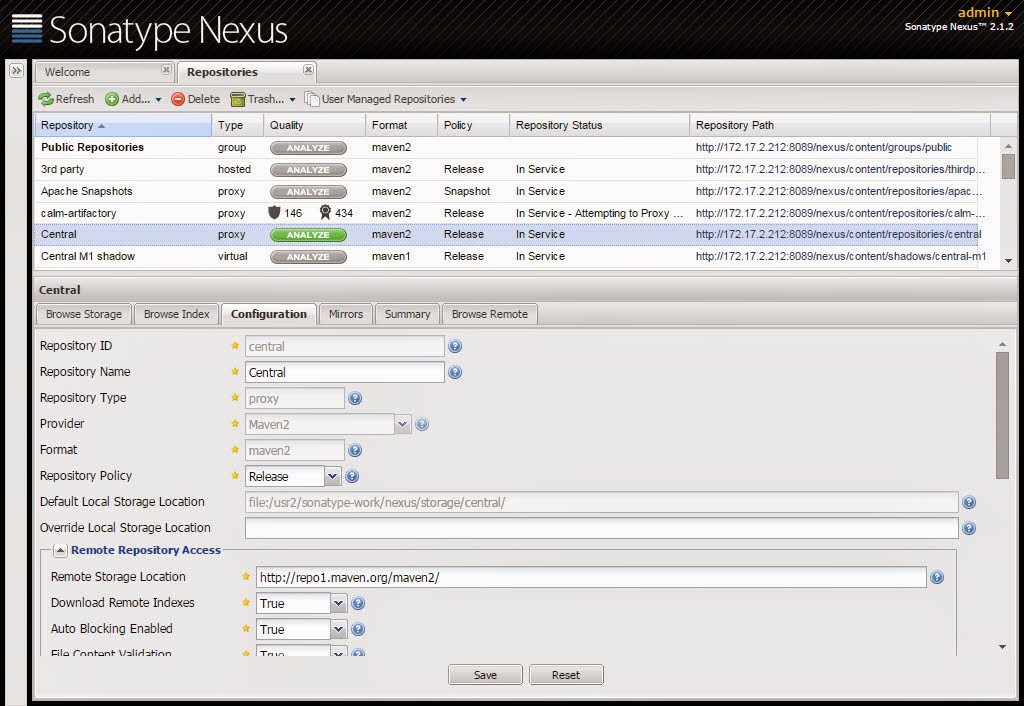Screen dimensions: 1024x706
Task: Select the Central M1 shadow row
Action: coord(506,256)
